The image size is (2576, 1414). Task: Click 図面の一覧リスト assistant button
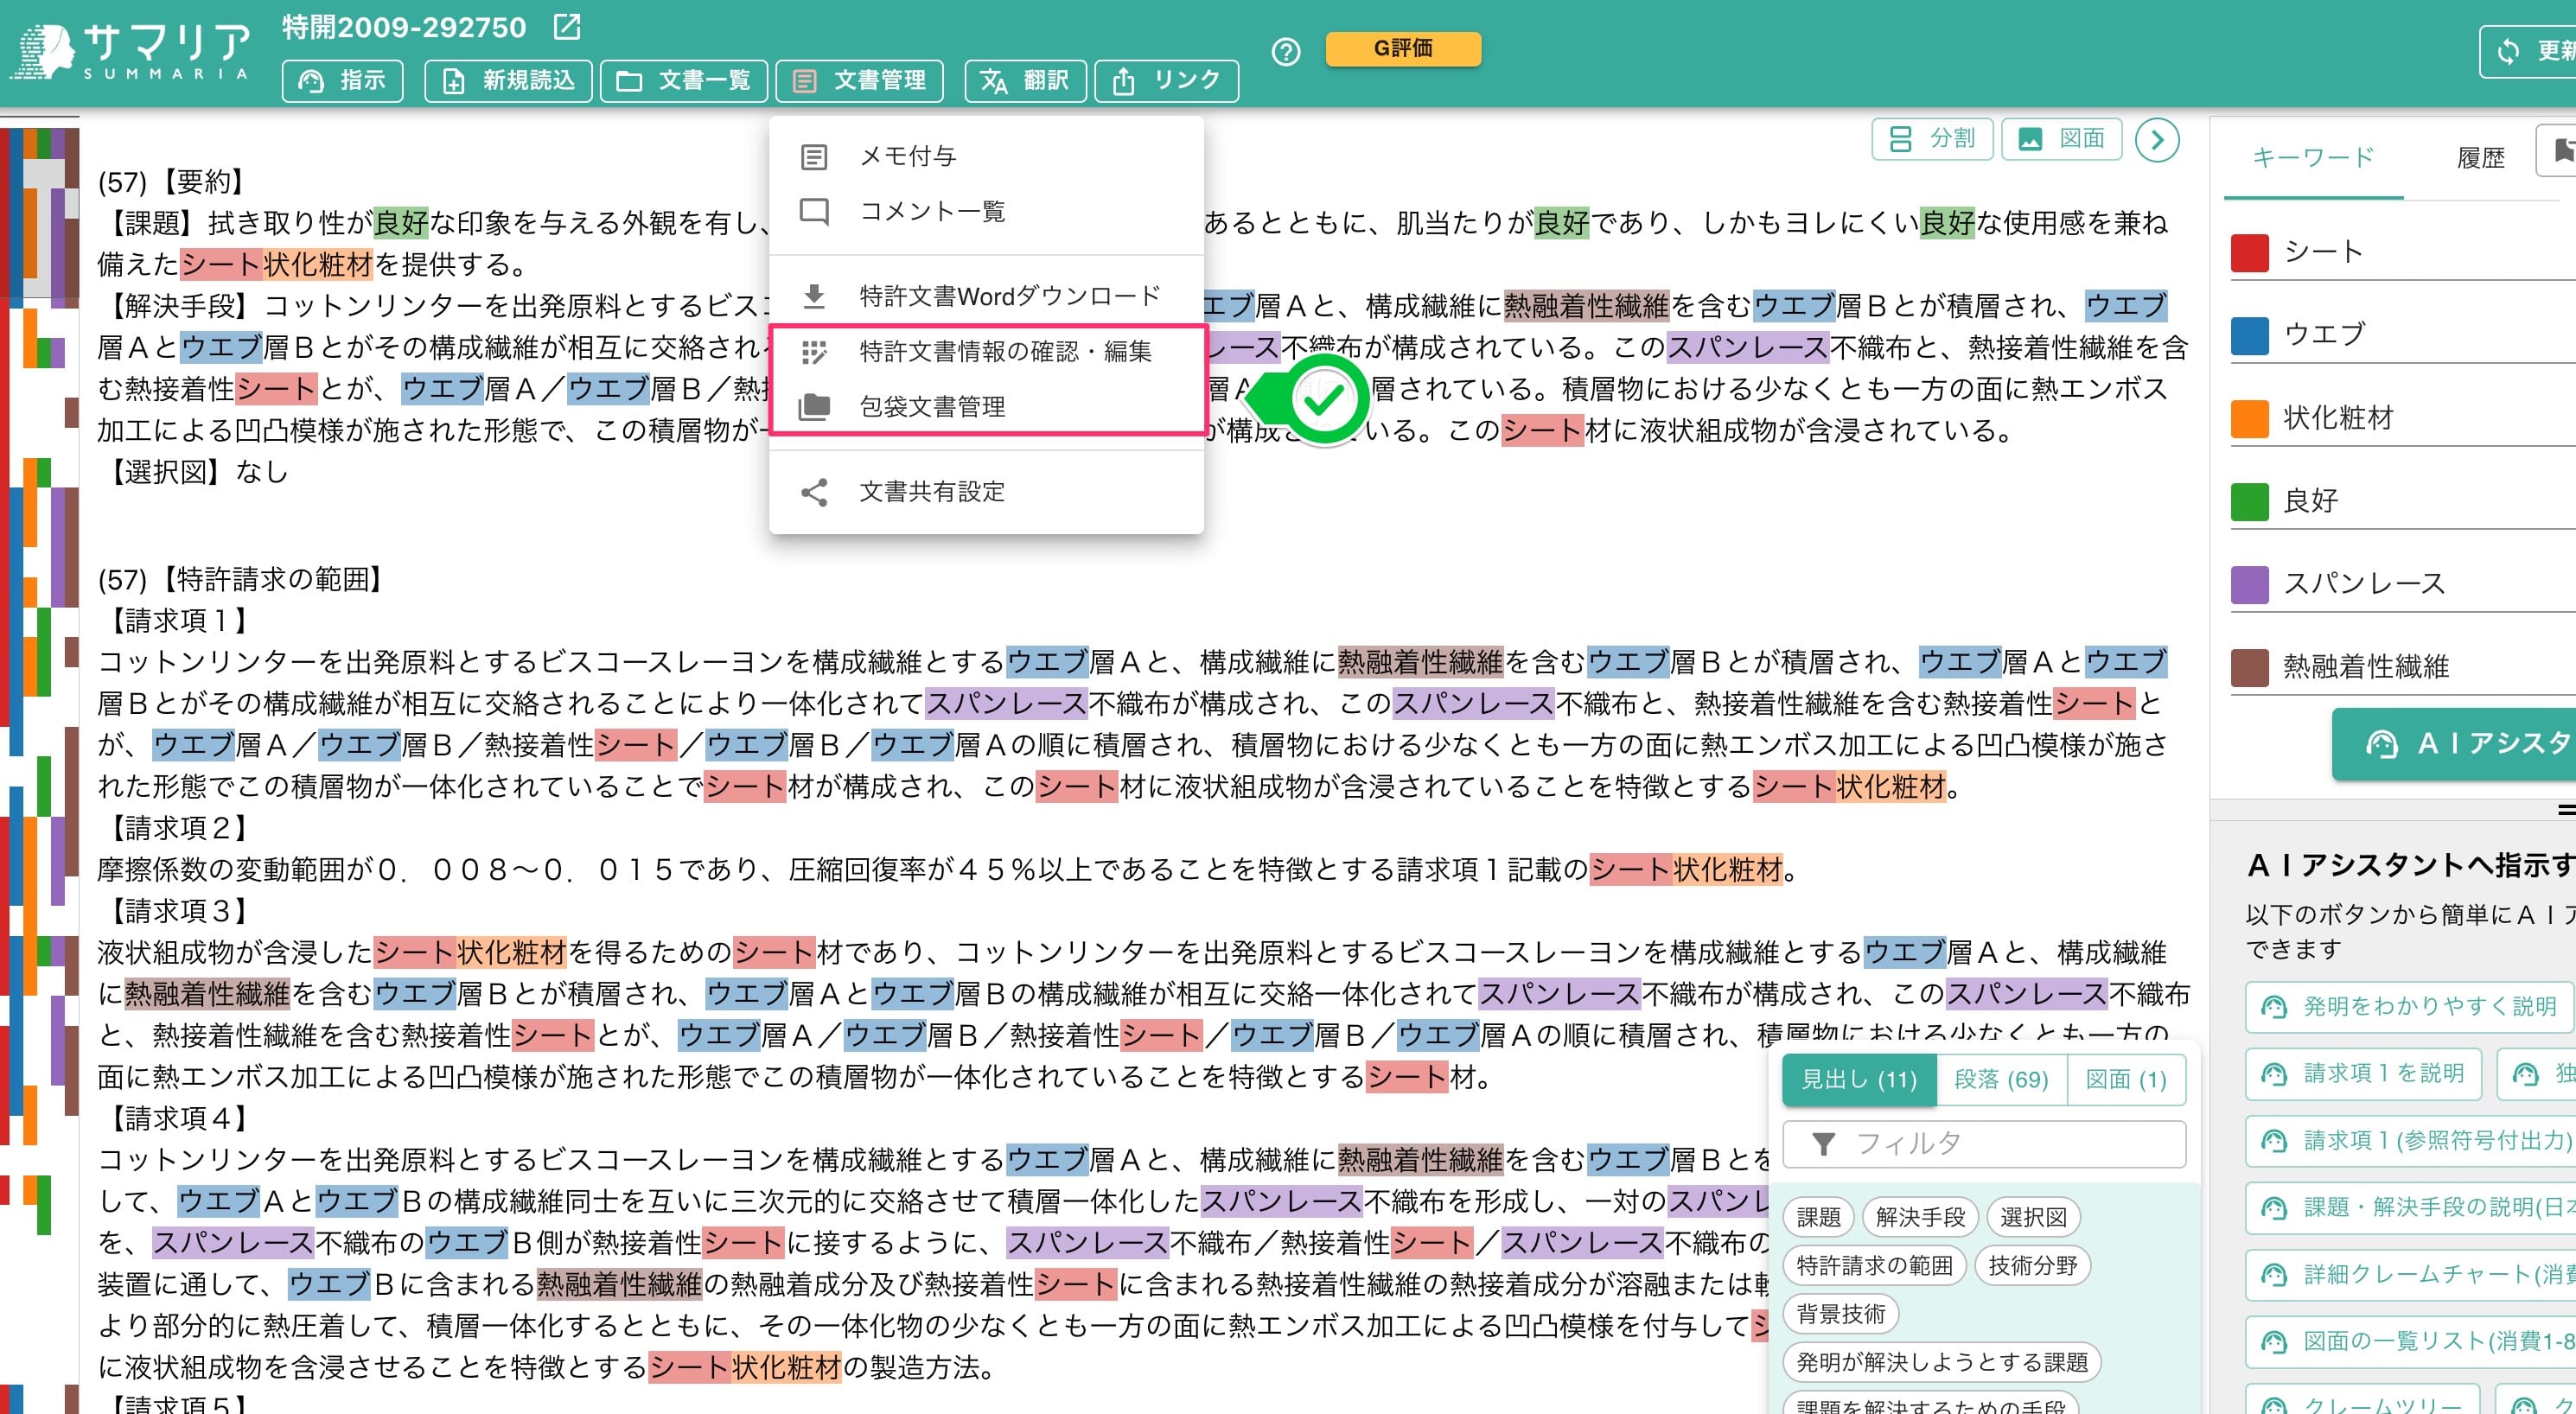coord(2411,1341)
